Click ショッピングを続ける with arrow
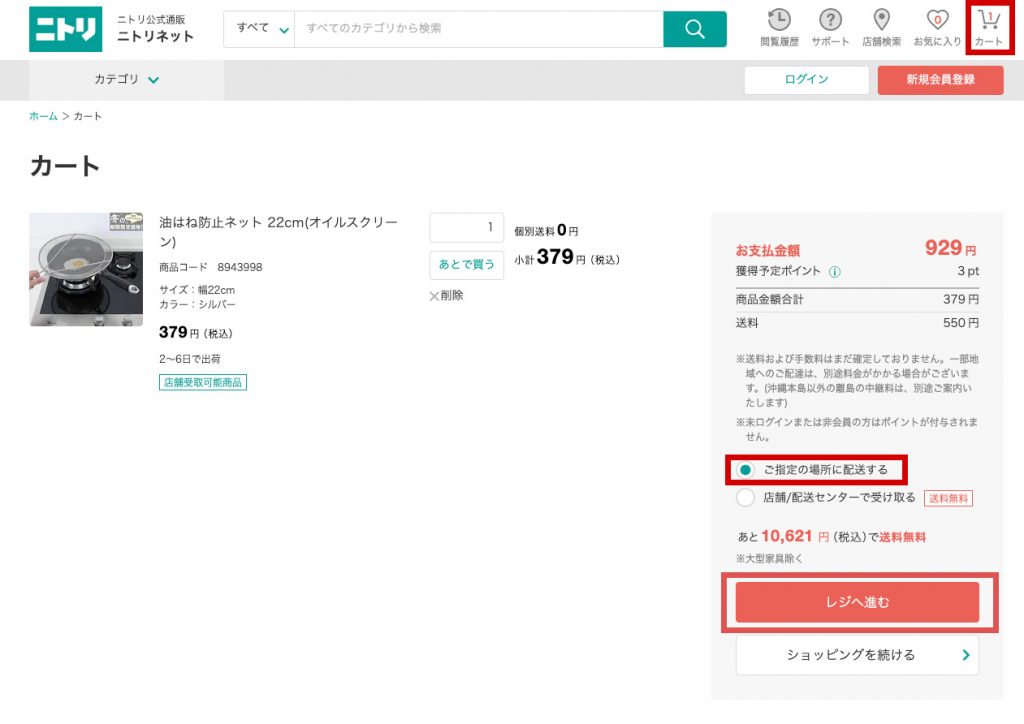The image size is (1024, 724). (857, 656)
